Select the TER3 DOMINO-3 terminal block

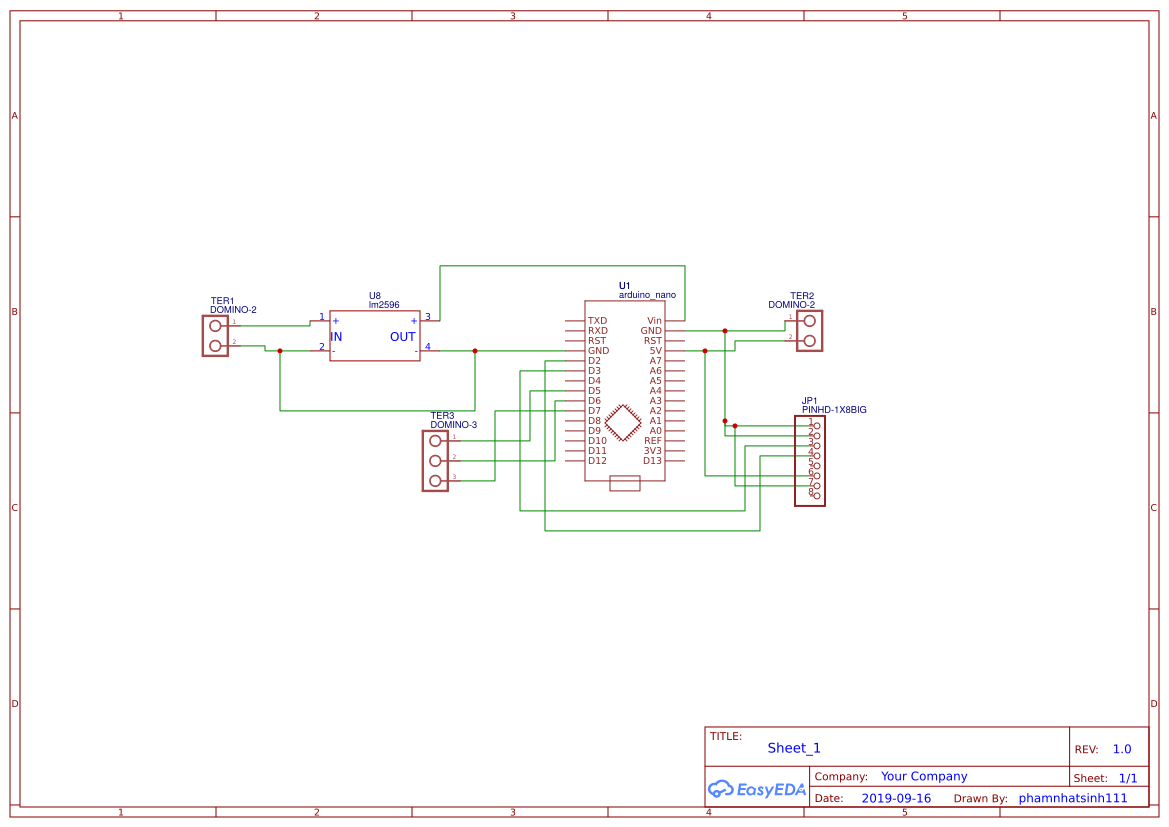(x=436, y=461)
